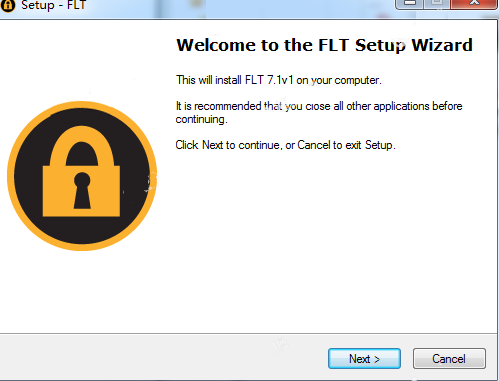The width and height of the screenshot is (499, 381).
Task: Click the Next > button
Action: pos(364,359)
